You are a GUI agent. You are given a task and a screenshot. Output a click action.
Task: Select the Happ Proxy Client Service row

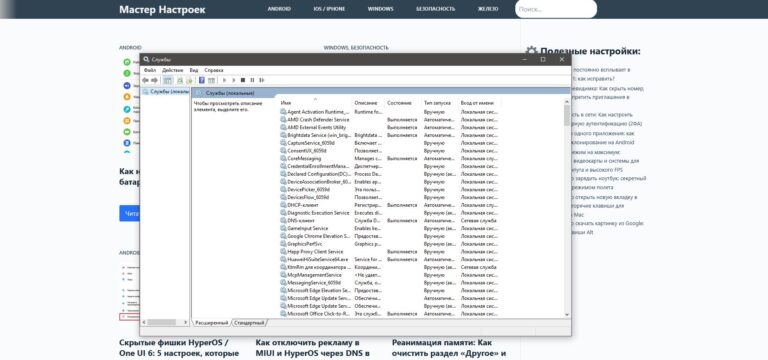[x=390, y=251]
